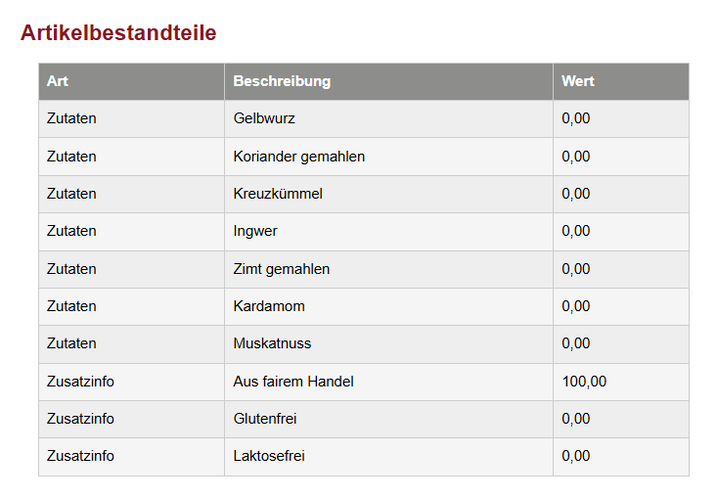Select the Kreuzkümmel ingredient cell
This screenshot has width=717, height=498.
click(277, 194)
